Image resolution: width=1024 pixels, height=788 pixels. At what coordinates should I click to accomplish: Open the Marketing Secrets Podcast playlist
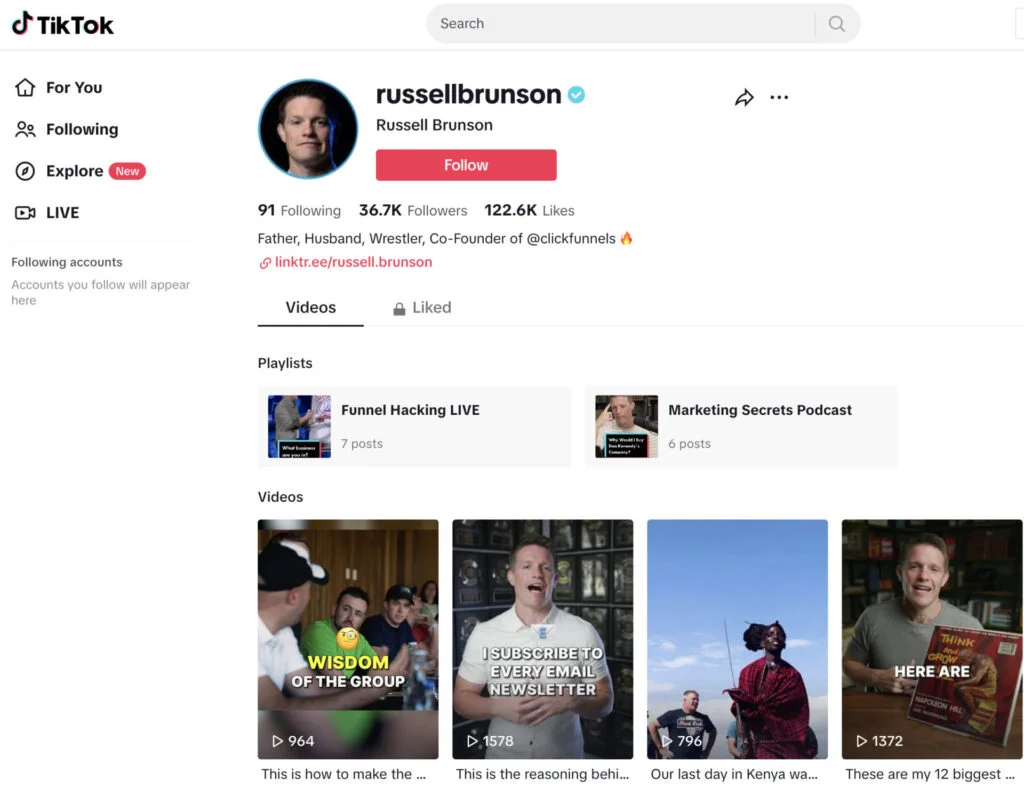(741, 426)
